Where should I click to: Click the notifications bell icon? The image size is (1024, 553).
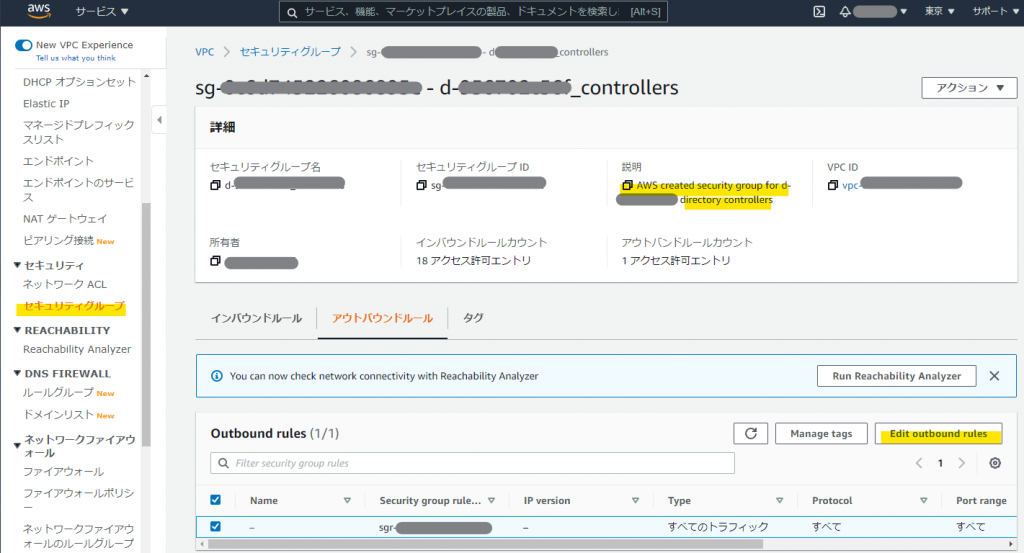click(844, 12)
